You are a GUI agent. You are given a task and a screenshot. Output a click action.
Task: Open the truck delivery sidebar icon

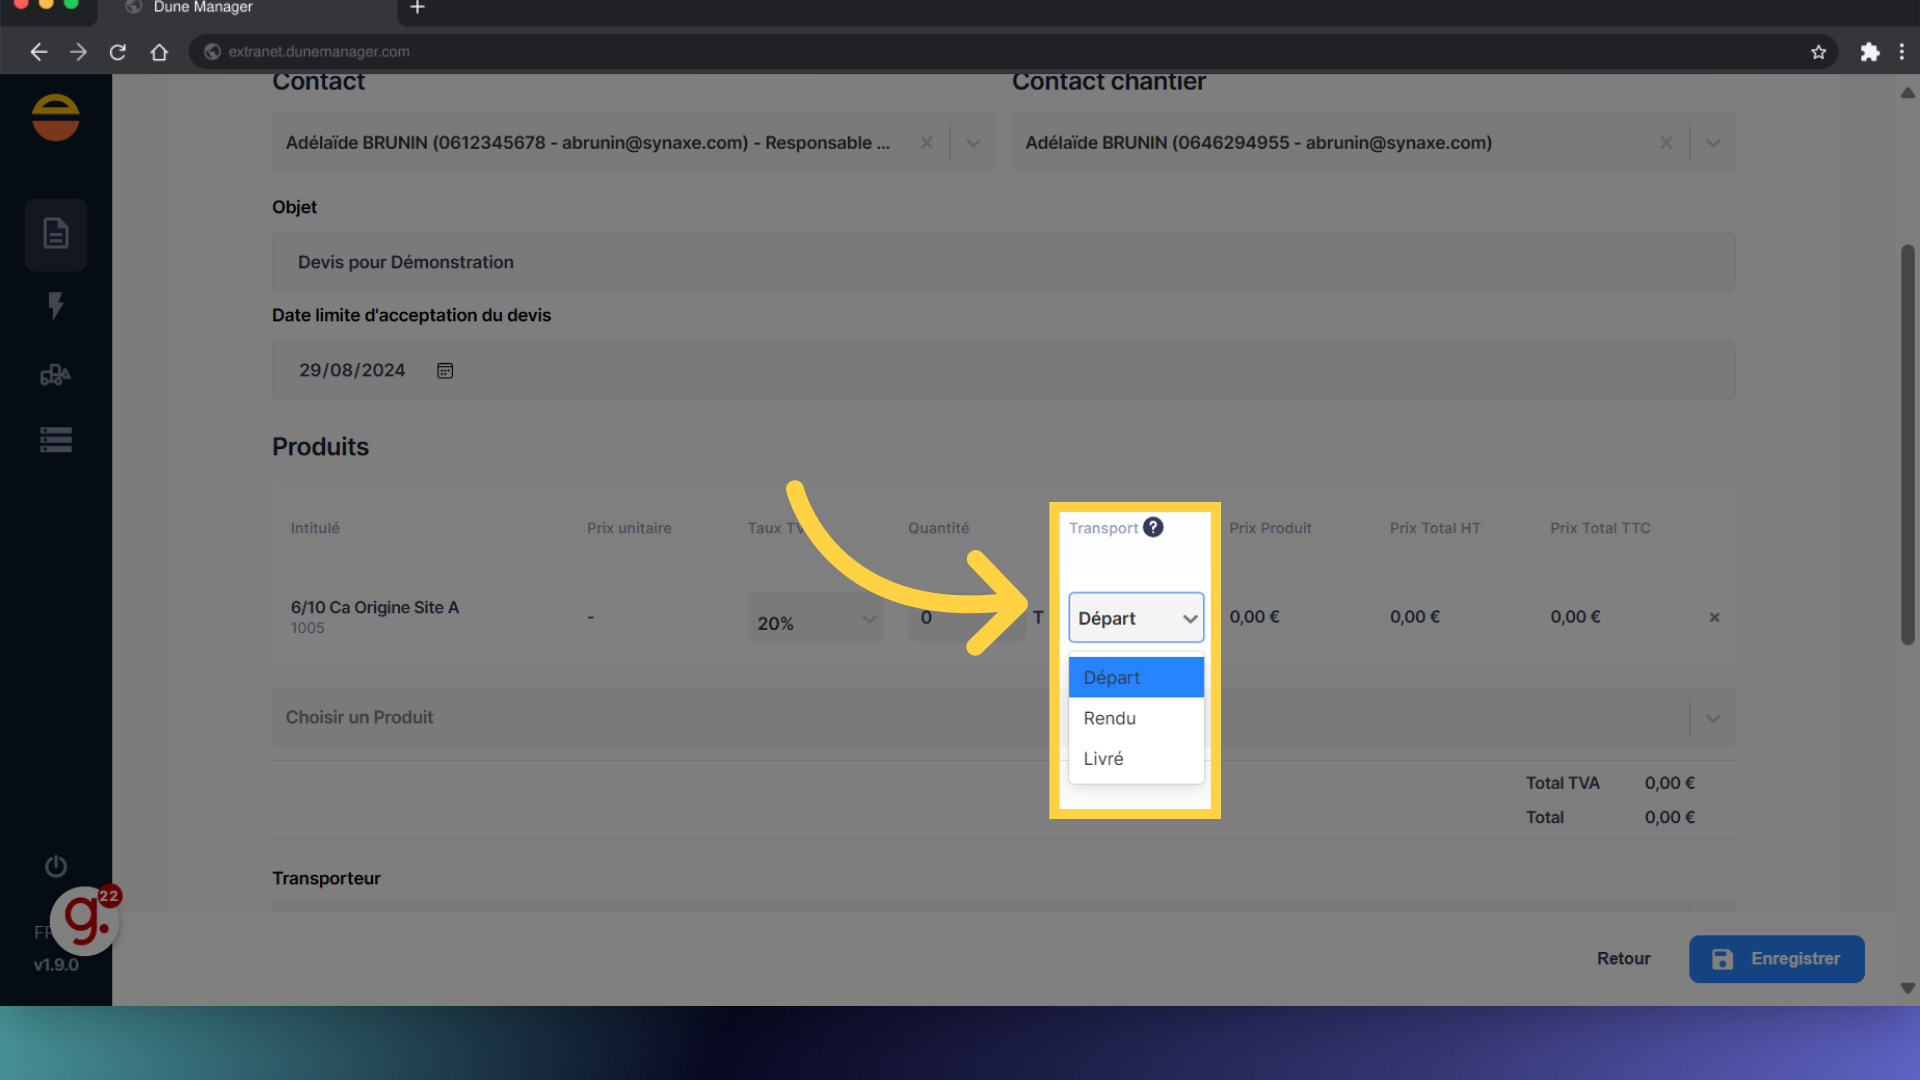click(56, 375)
